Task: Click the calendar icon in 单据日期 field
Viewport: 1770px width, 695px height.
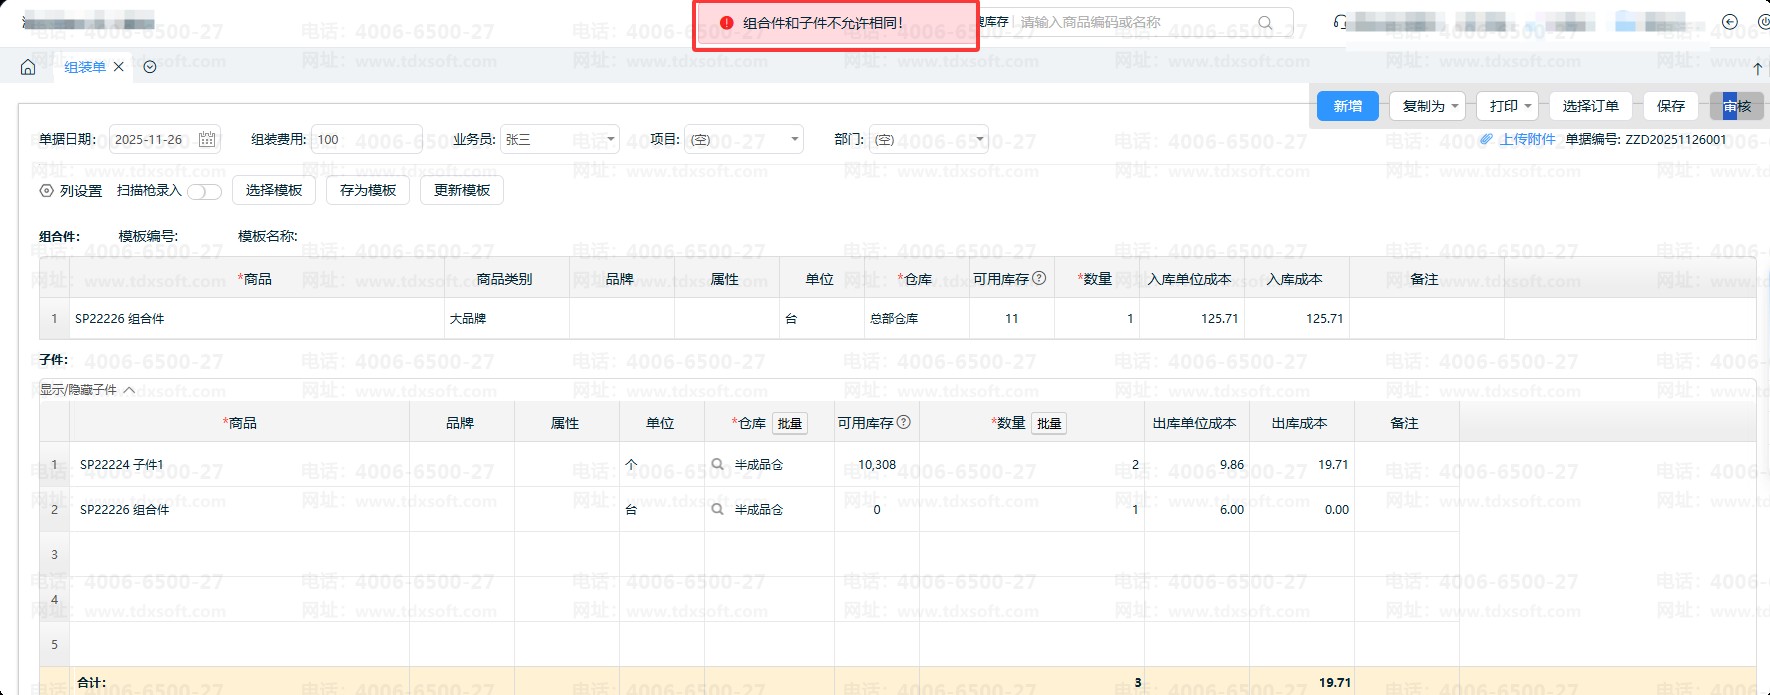Action: tap(207, 140)
